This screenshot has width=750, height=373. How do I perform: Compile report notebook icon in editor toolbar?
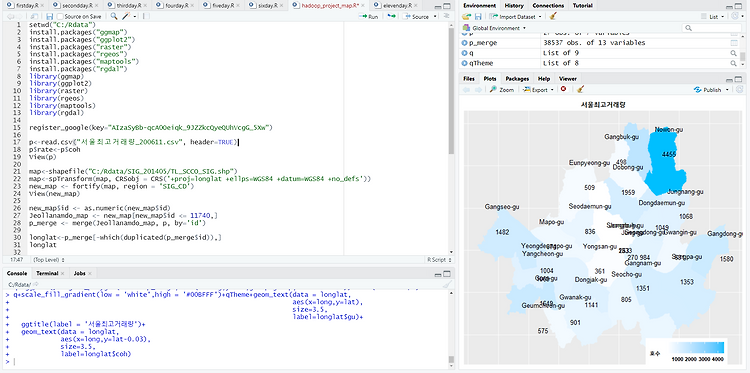146,16
